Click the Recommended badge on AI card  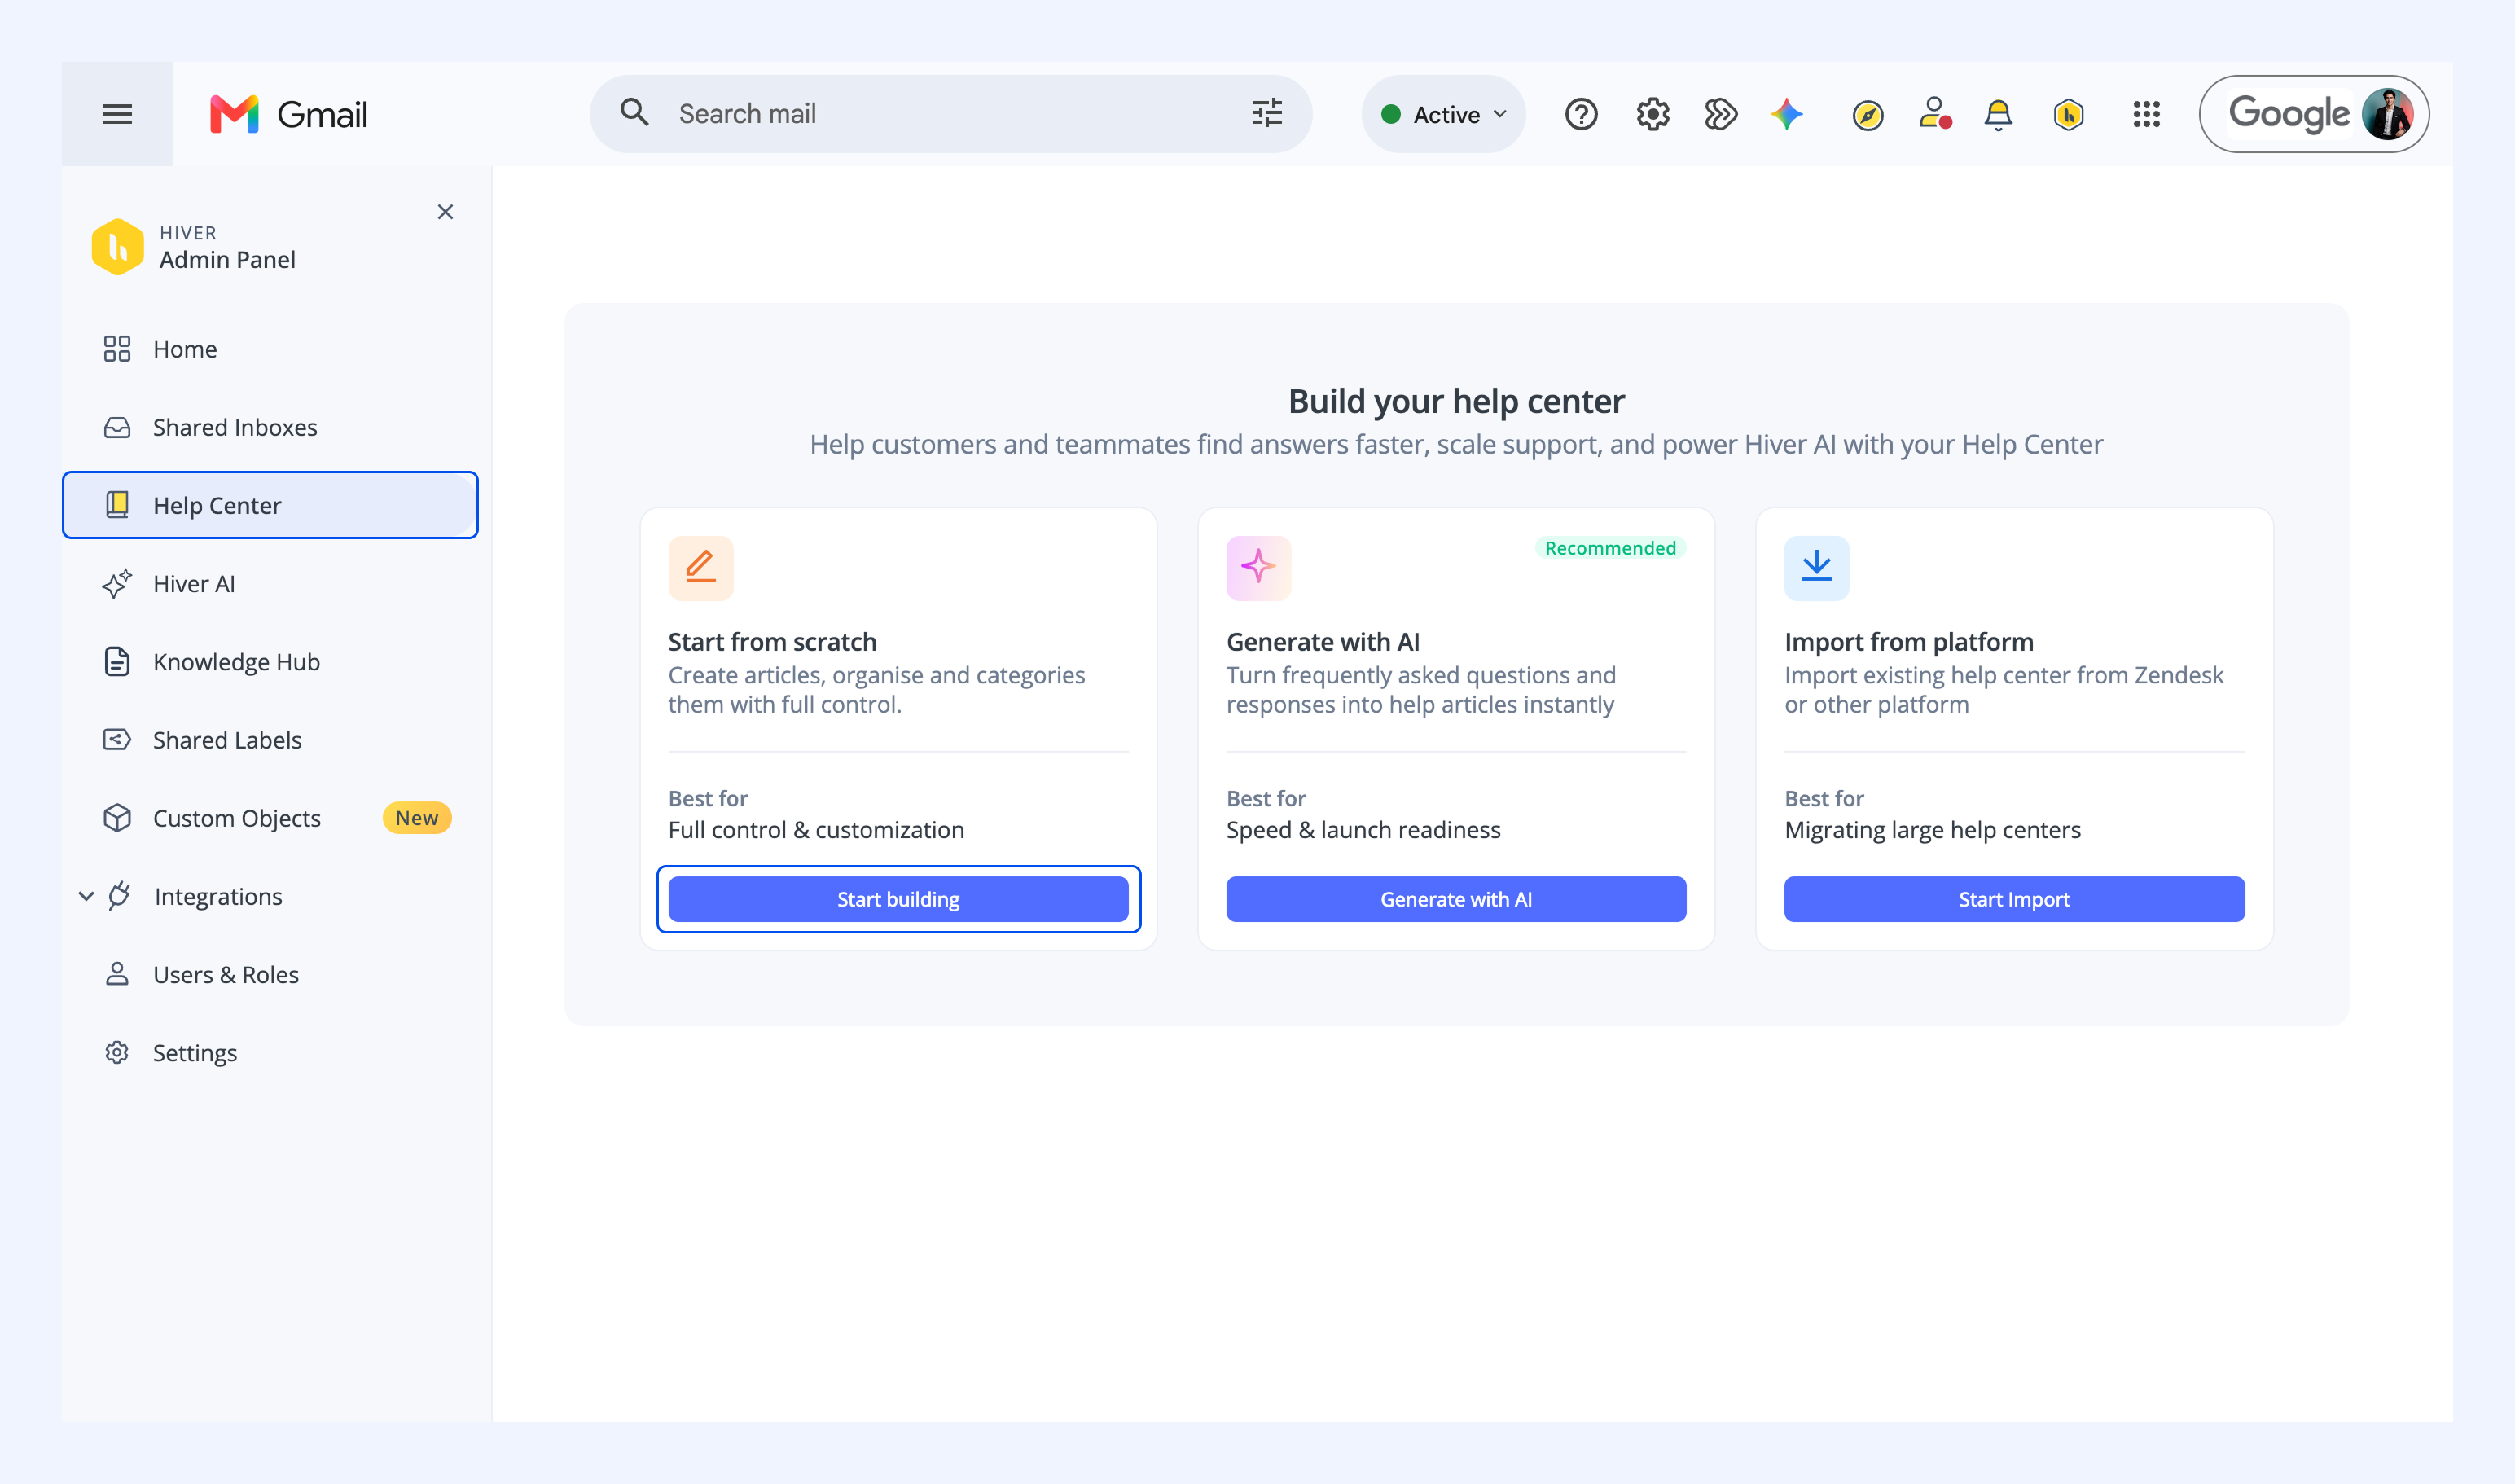(x=1610, y=548)
